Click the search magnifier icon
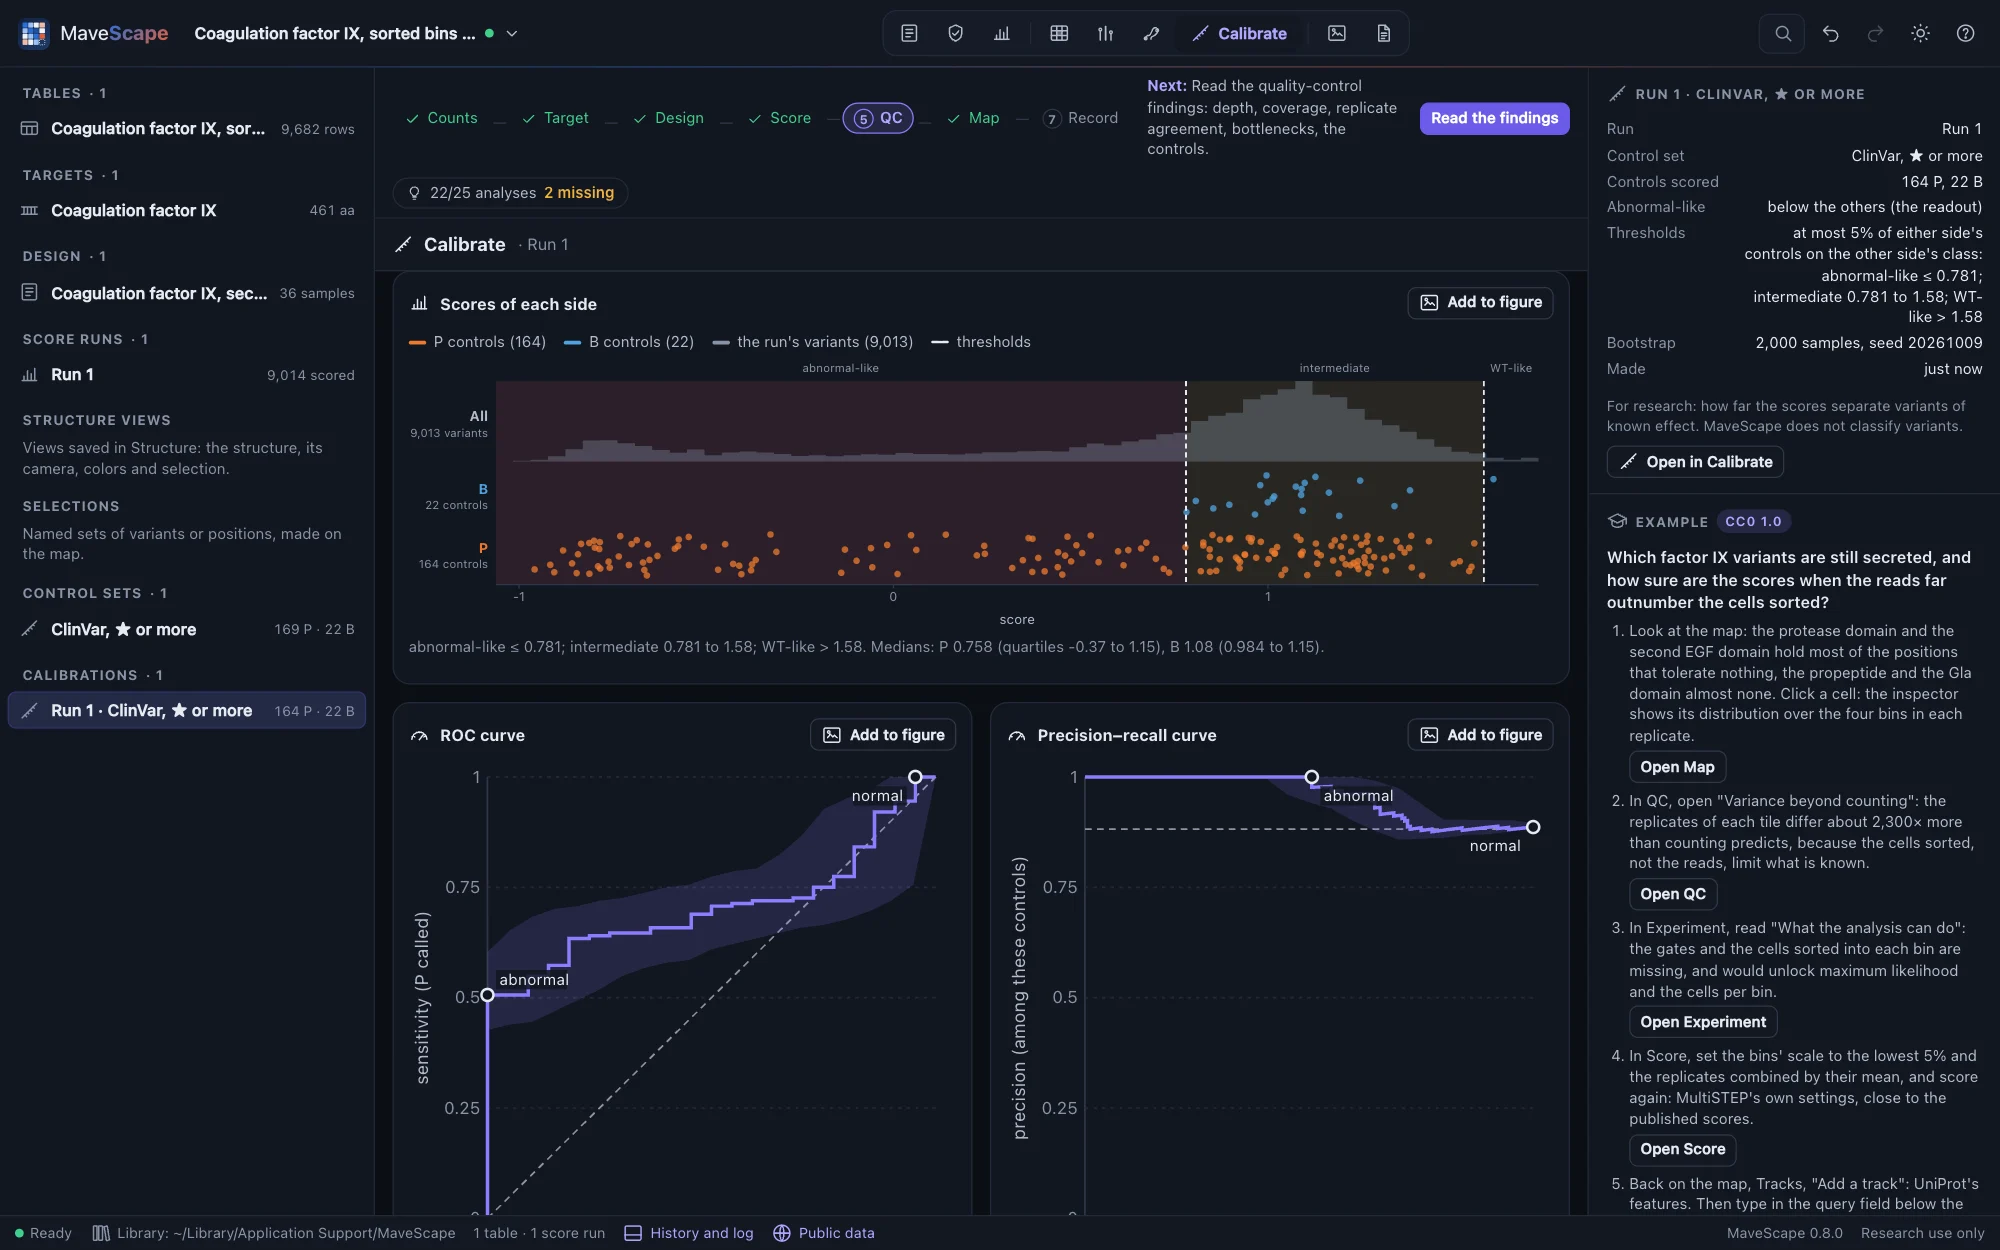The height and width of the screenshot is (1250, 2000). coord(1782,33)
